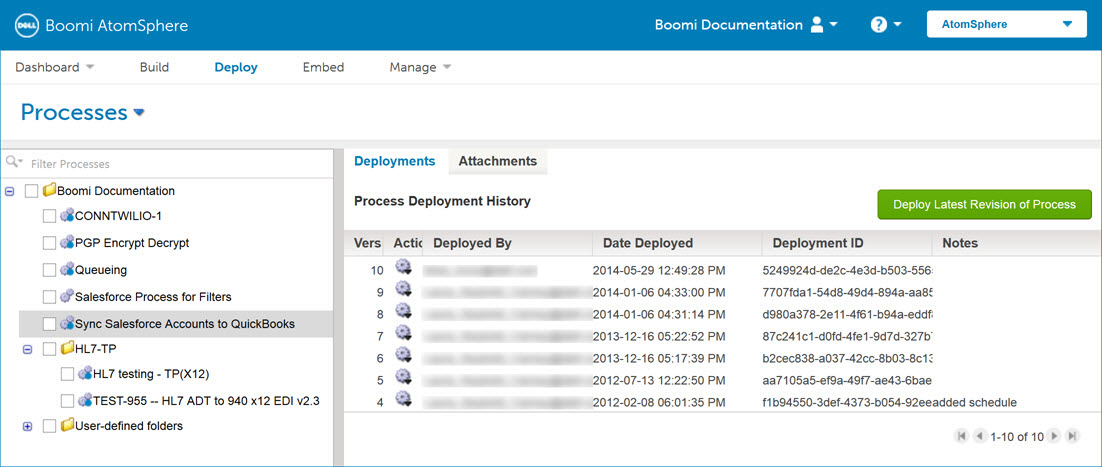Click HL7 testing - TP(X12) process icon
This screenshot has height=467, width=1102.
tap(85, 373)
